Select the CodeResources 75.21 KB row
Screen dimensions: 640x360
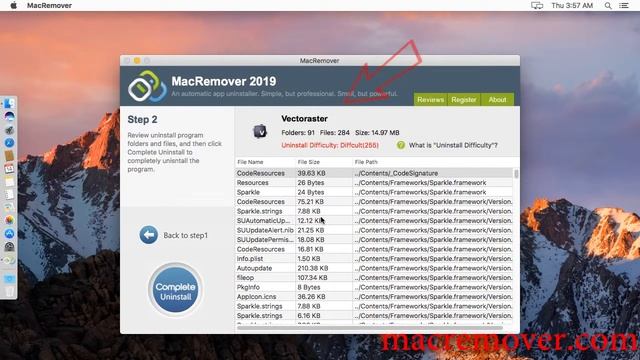coord(374,202)
